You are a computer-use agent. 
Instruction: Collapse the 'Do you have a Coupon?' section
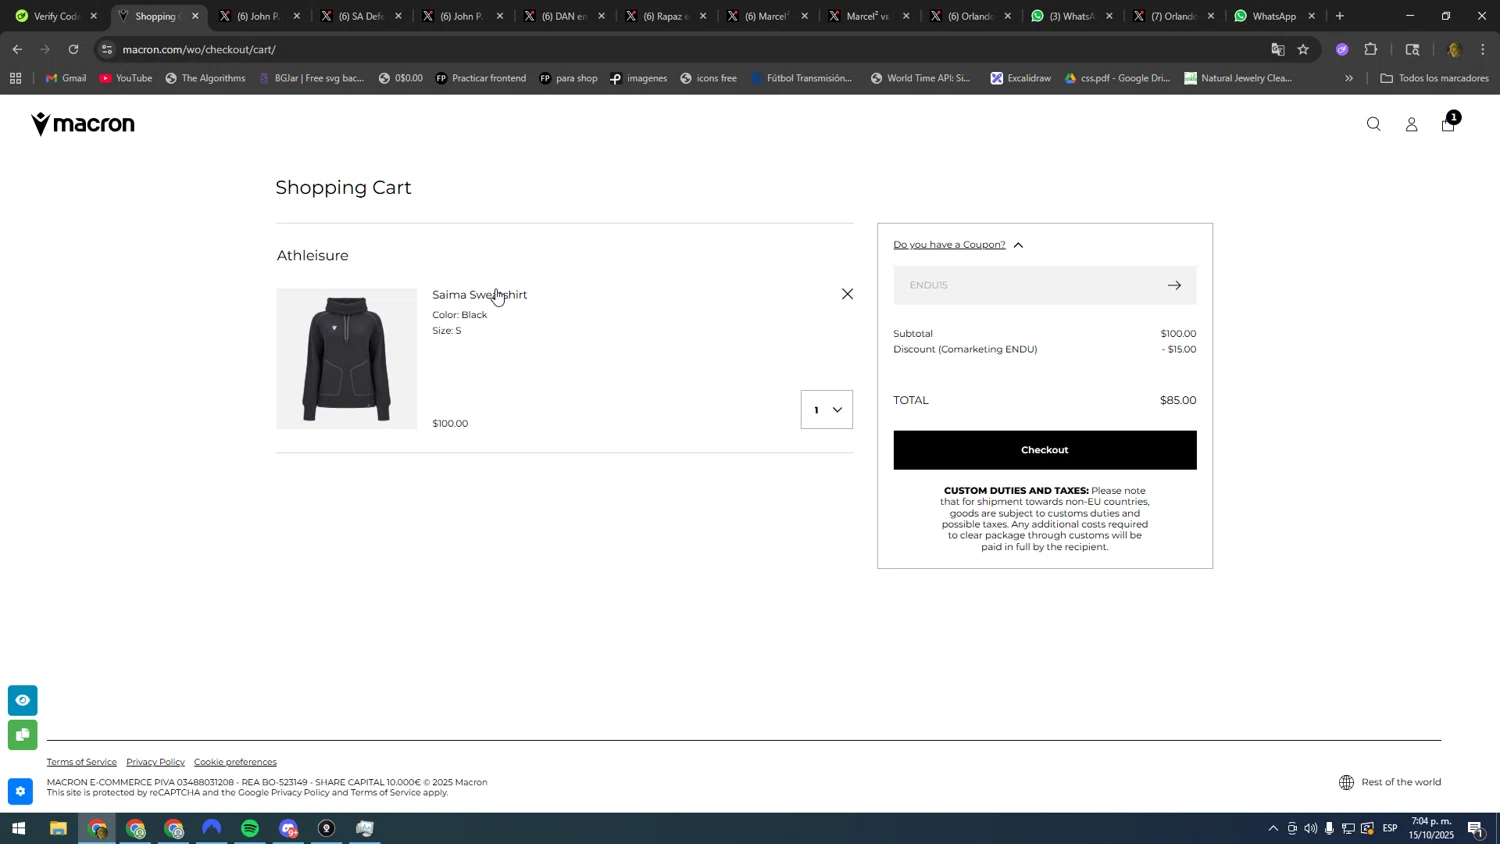(x=958, y=245)
